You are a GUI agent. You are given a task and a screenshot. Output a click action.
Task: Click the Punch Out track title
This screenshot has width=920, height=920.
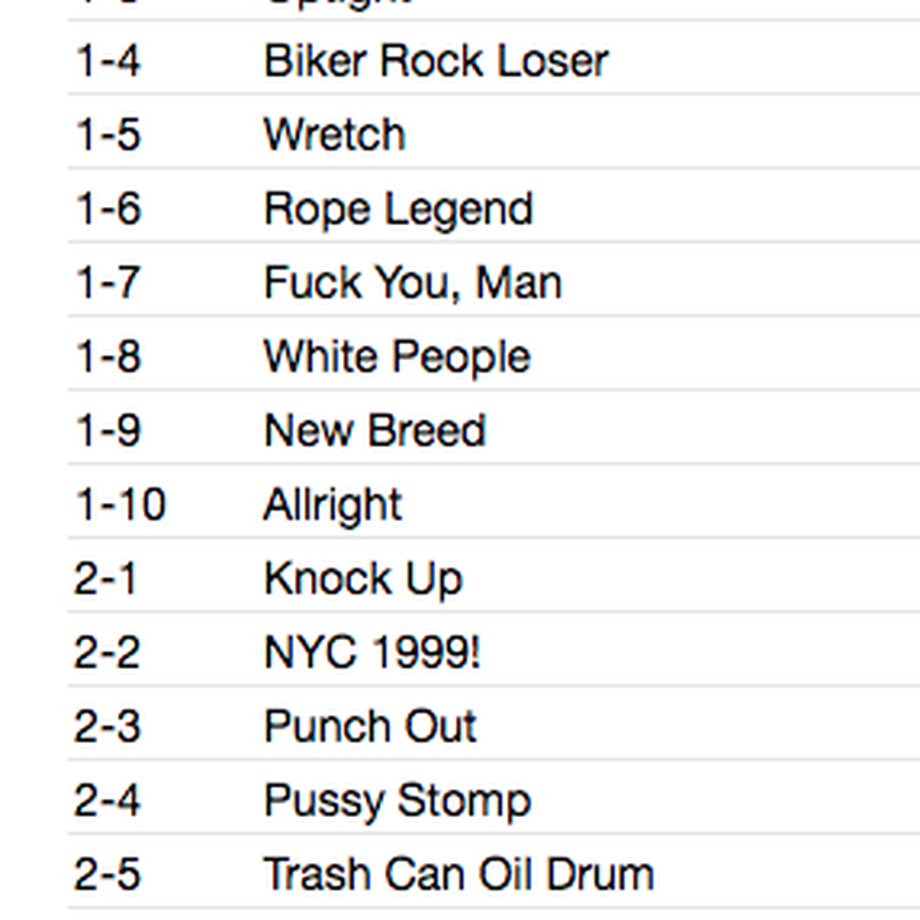tap(370, 726)
